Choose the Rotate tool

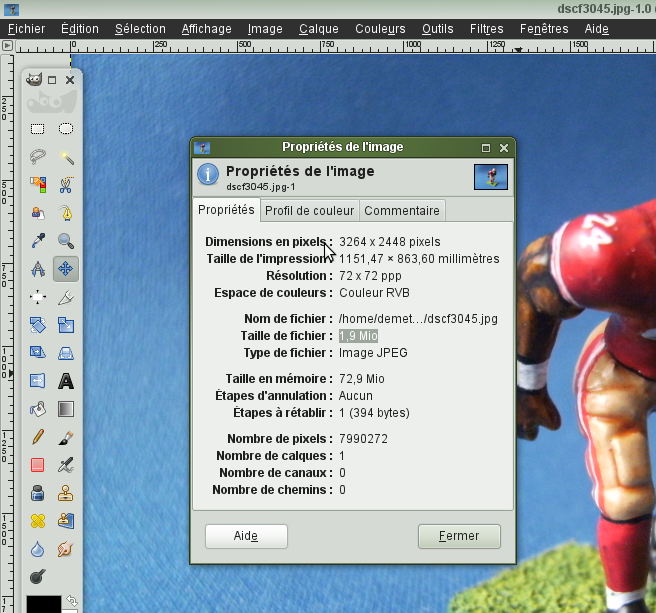(x=38, y=325)
